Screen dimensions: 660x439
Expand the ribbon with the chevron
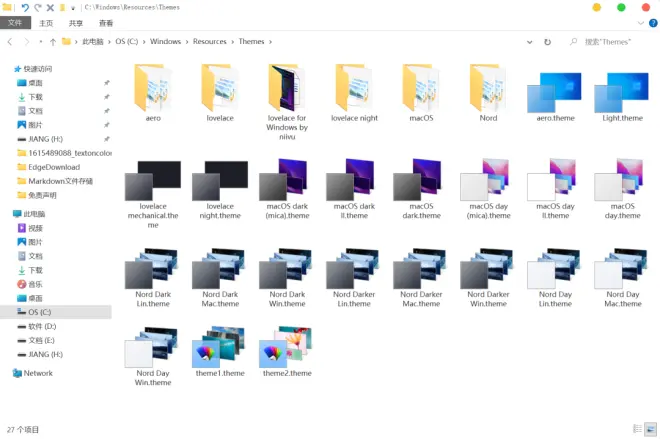(641, 23)
